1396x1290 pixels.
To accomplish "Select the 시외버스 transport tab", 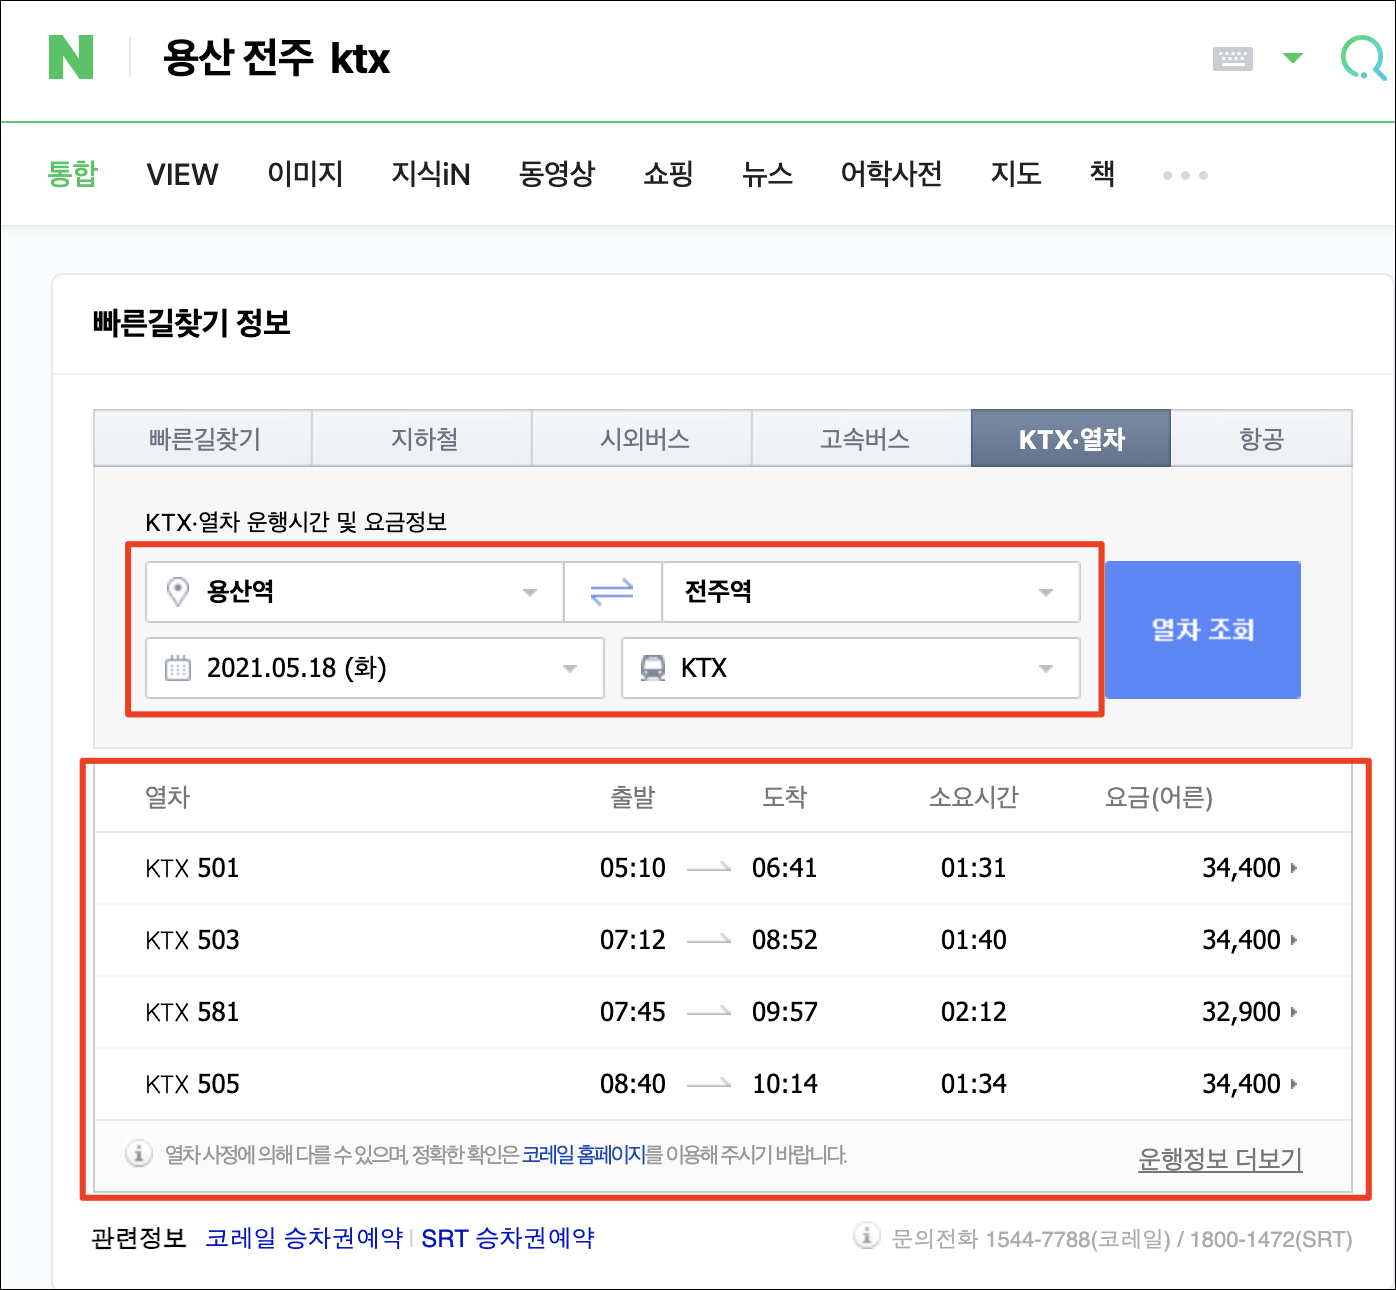I will (x=643, y=438).
